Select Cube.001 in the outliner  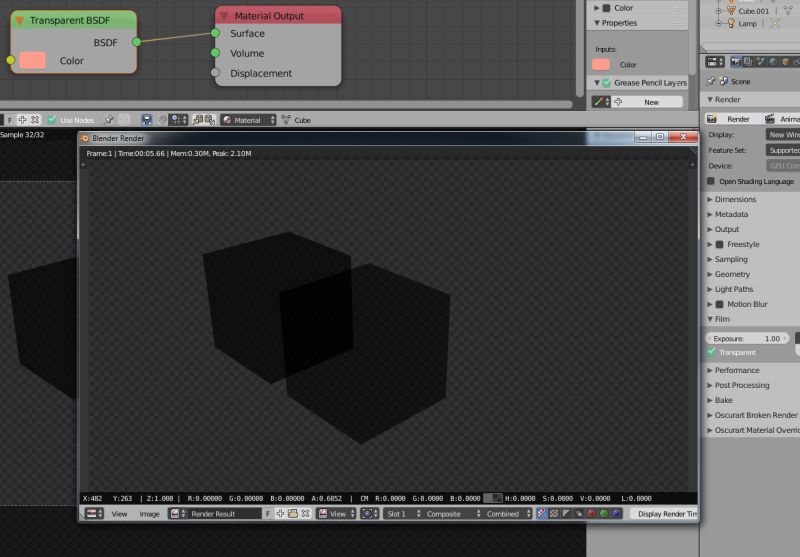(753, 11)
